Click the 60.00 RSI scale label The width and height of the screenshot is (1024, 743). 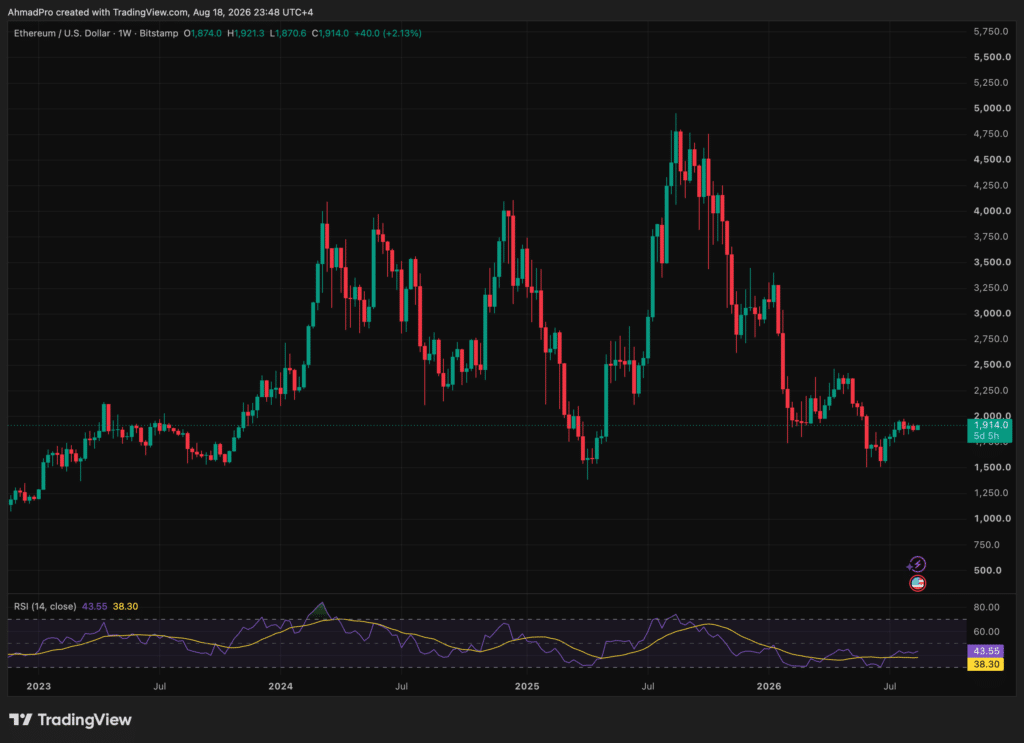(986, 631)
